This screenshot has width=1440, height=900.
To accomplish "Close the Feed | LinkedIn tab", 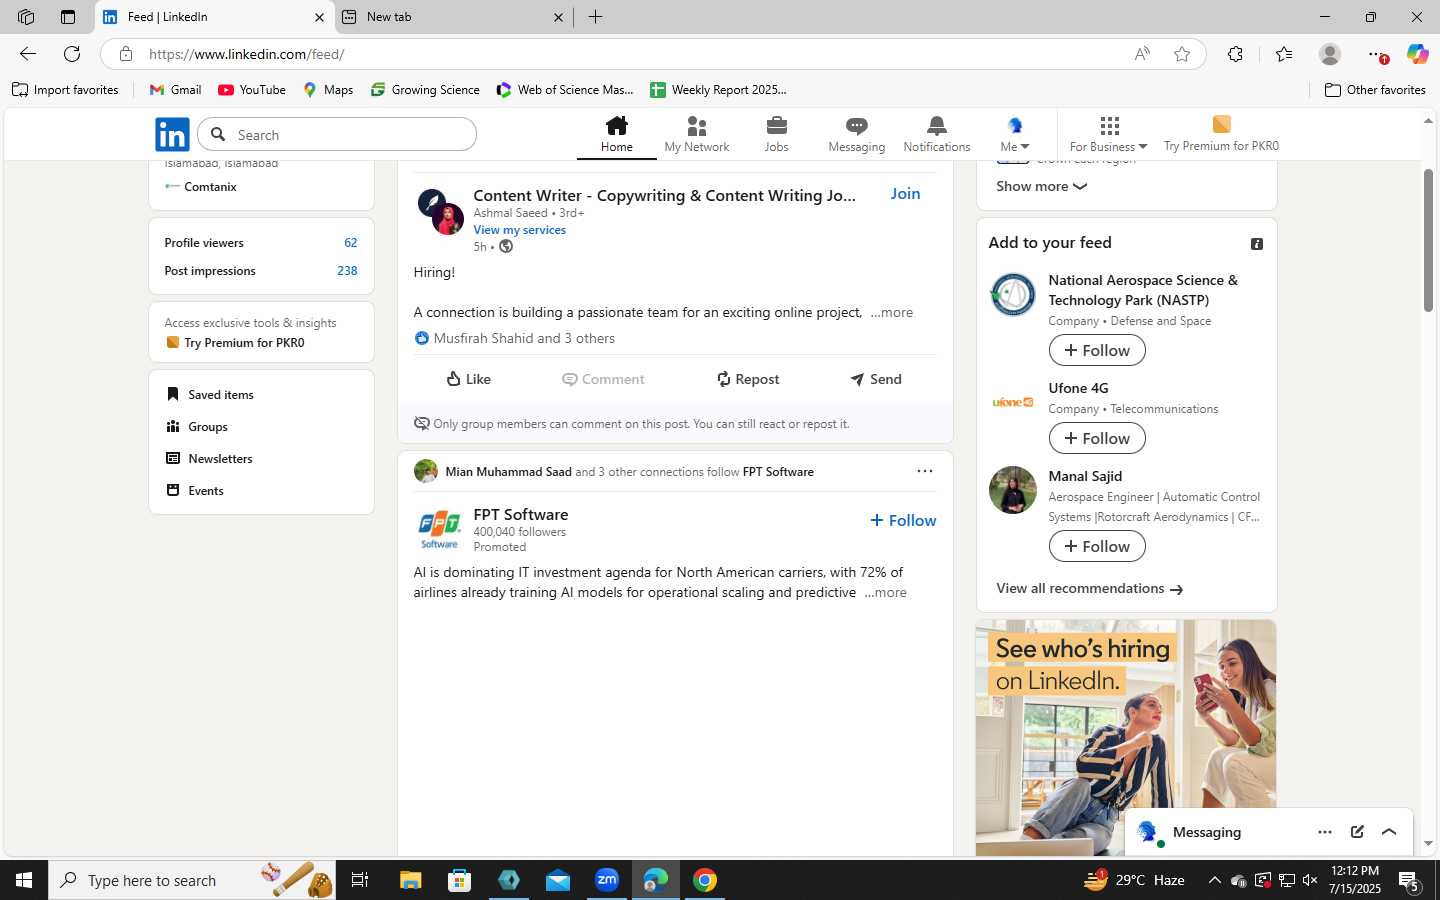I will [x=319, y=17].
